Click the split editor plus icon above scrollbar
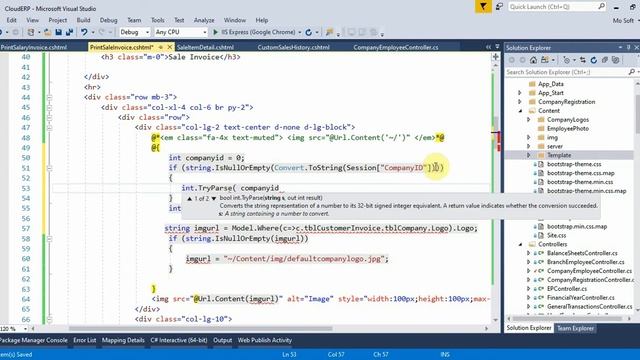640x360 pixels. [x=496, y=57]
